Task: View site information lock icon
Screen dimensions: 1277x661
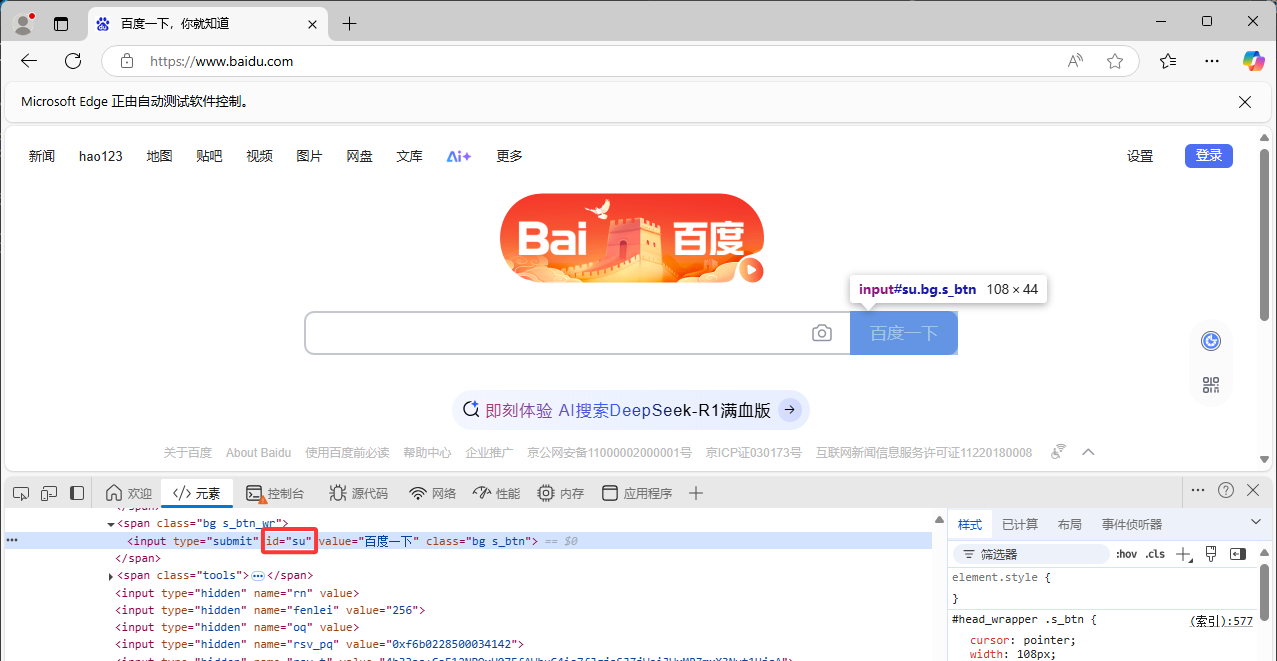Action: [127, 61]
